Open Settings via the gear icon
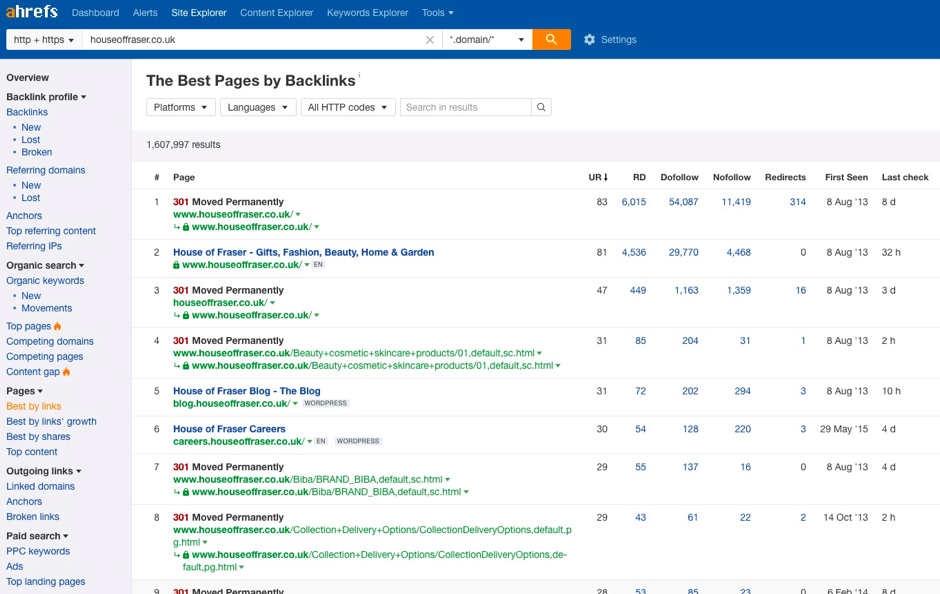 tap(589, 40)
